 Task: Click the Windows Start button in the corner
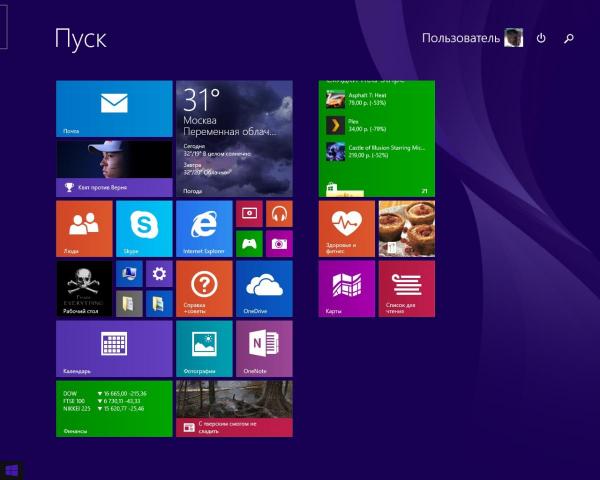click(12, 469)
